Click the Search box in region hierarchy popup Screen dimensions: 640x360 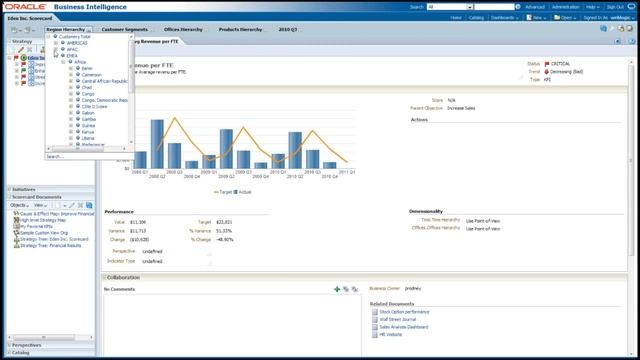(89, 156)
